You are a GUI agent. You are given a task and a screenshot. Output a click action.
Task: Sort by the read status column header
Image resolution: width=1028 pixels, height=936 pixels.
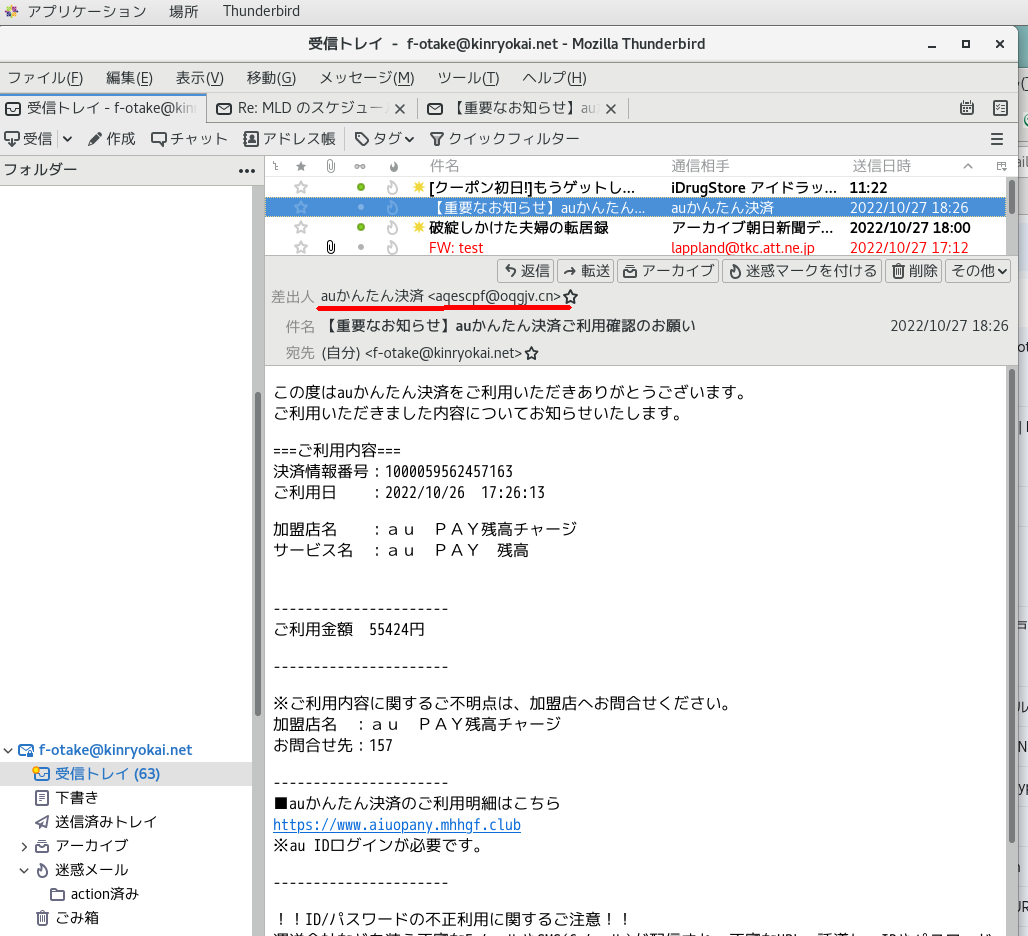[360, 166]
